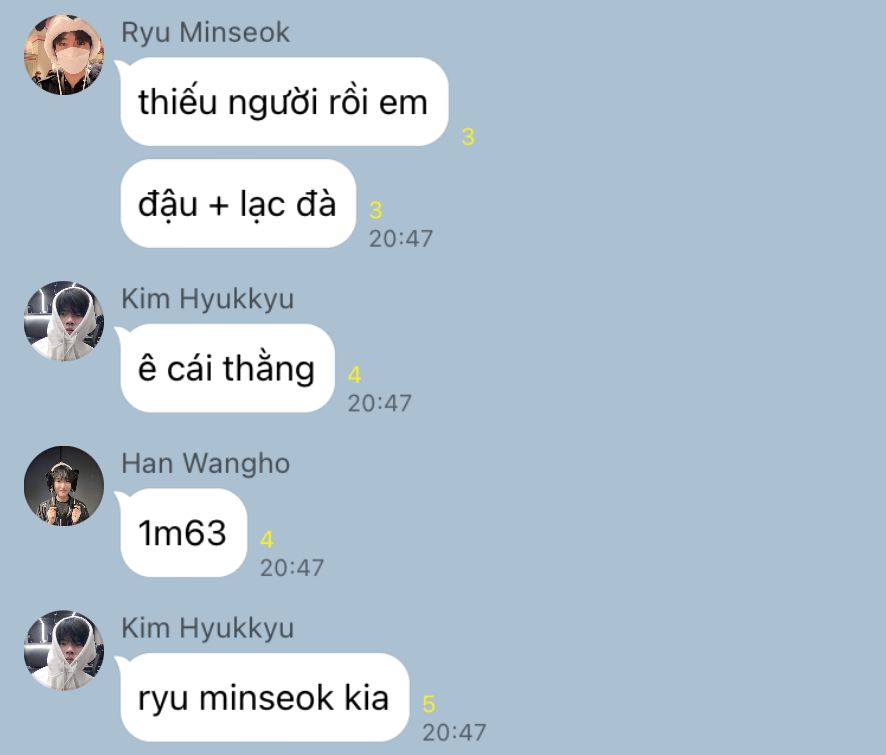Open Han Wangho's profile avatar
The width and height of the screenshot is (886, 755).
[64, 486]
